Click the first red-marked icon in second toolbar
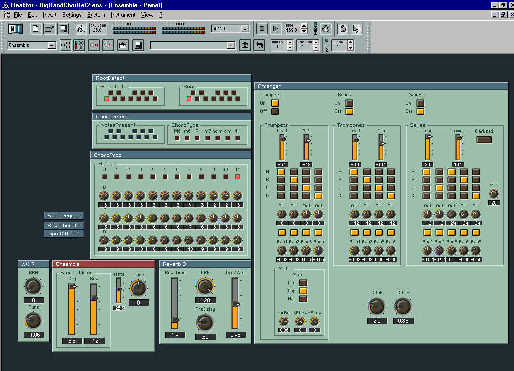The image size is (514, 371). click(x=94, y=45)
